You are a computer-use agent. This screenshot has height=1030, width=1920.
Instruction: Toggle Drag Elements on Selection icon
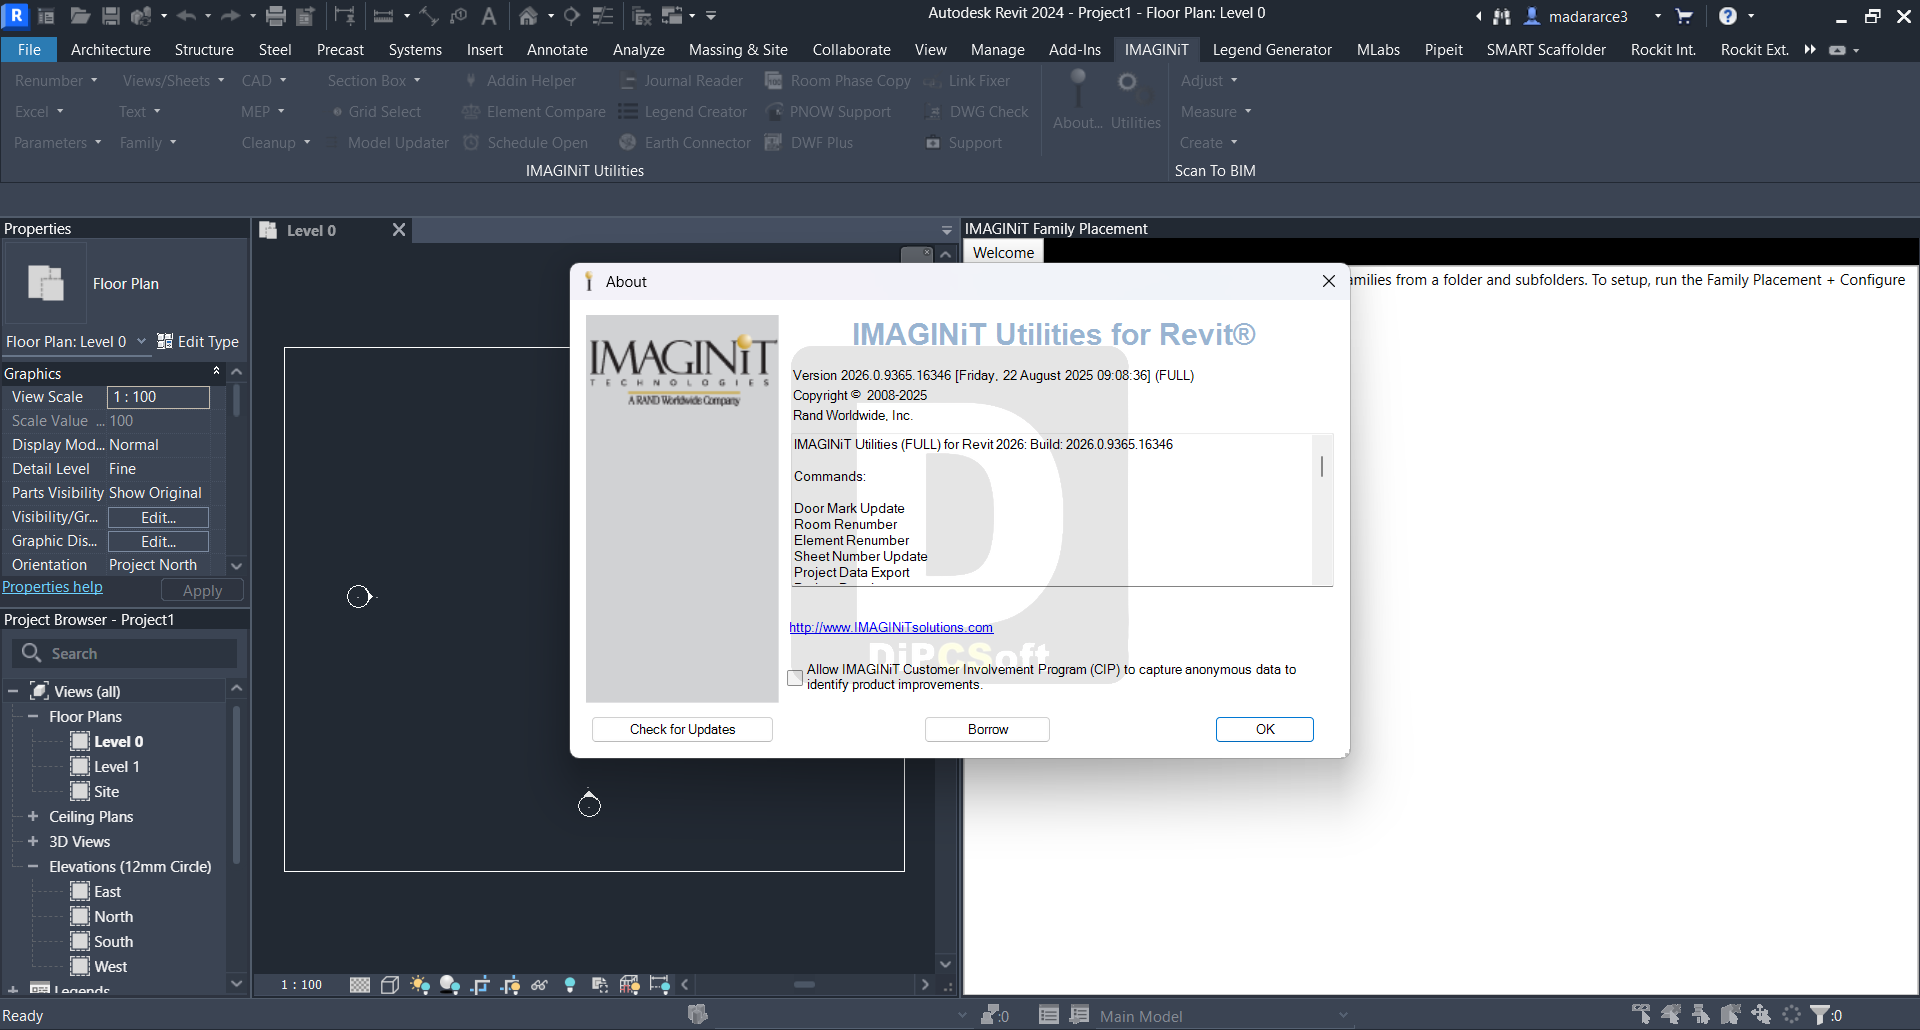click(x=1761, y=1015)
